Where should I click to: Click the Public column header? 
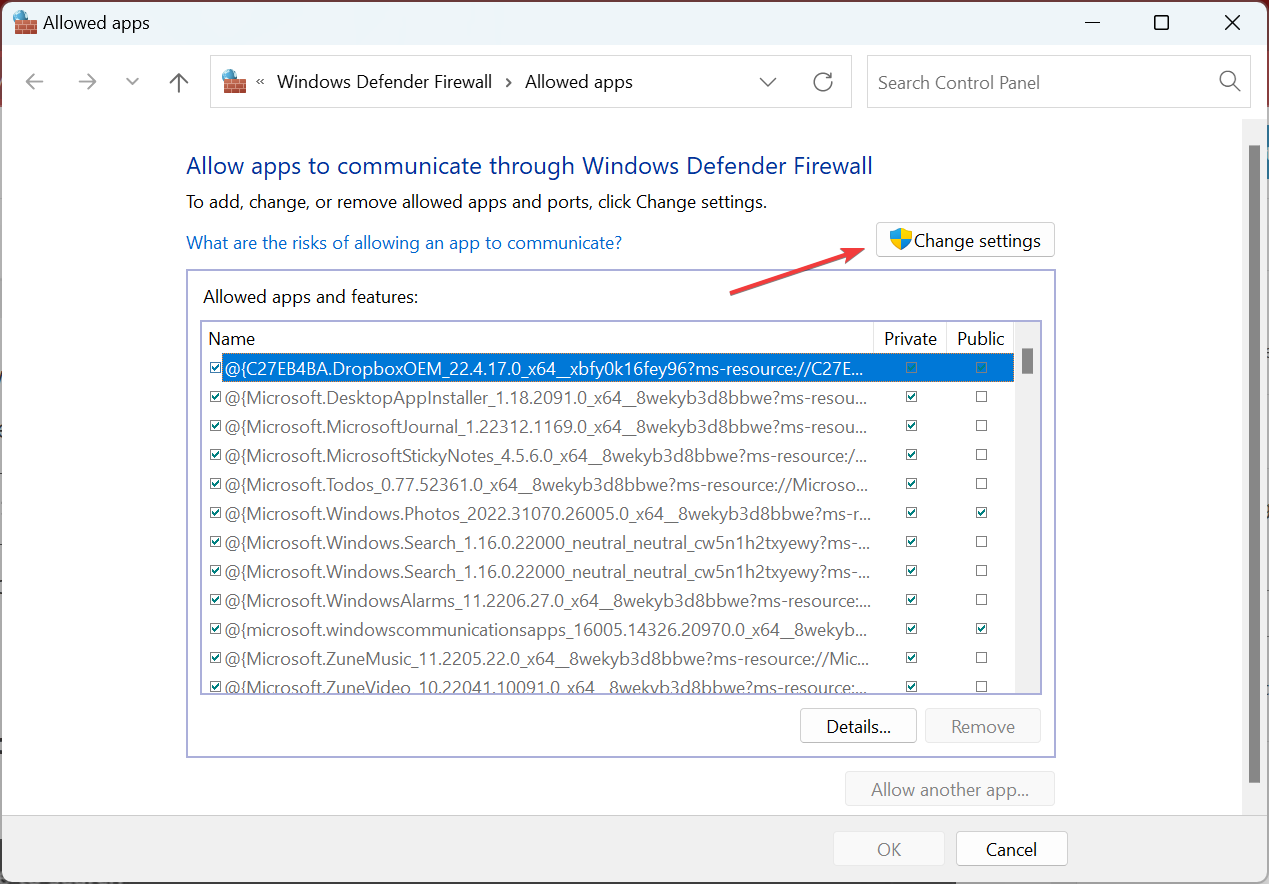pos(980,338)
